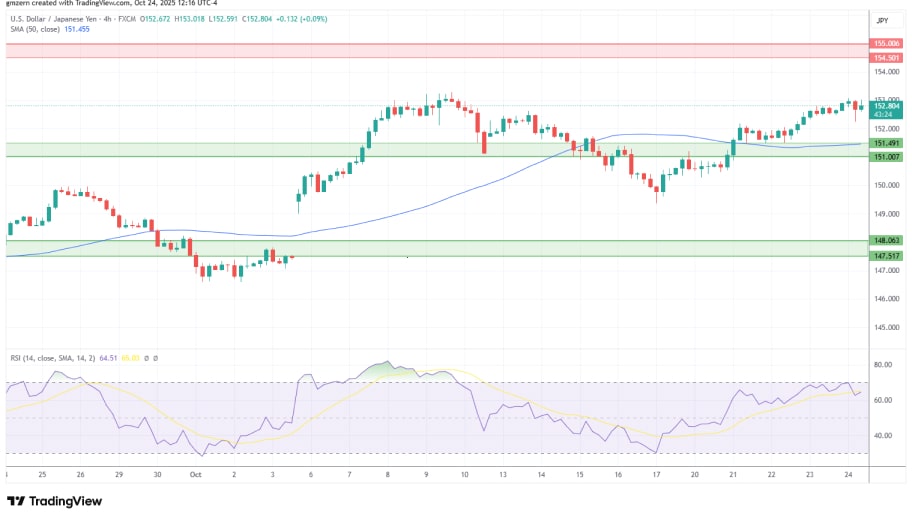The height and width of the screenshot is (513, 912).
Task: Click the 151.007 green price label
Action: click(886, 157)
